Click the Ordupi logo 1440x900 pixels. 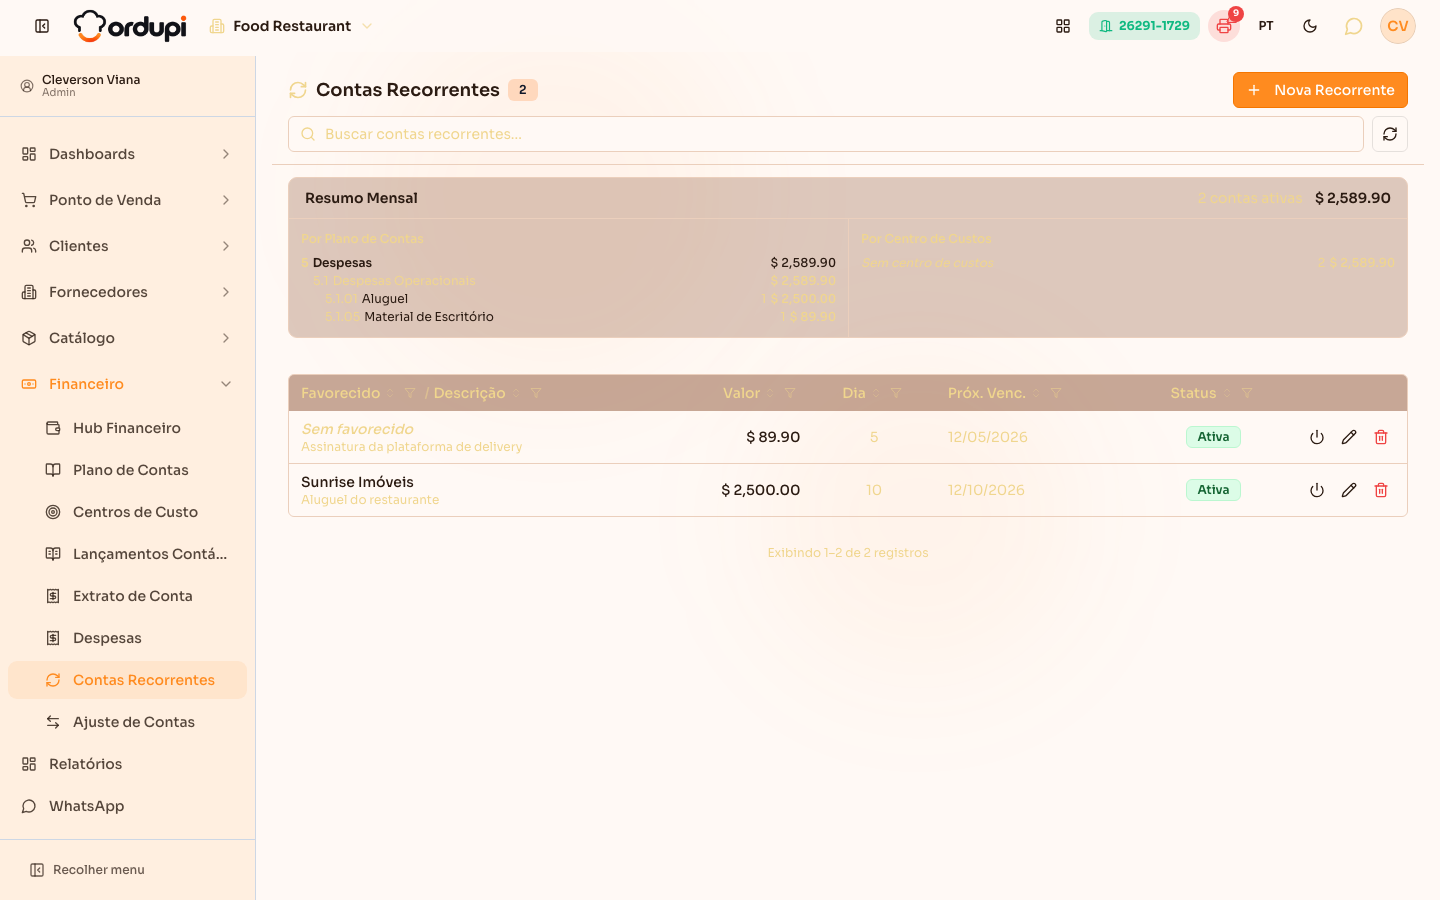coord(130,26)
